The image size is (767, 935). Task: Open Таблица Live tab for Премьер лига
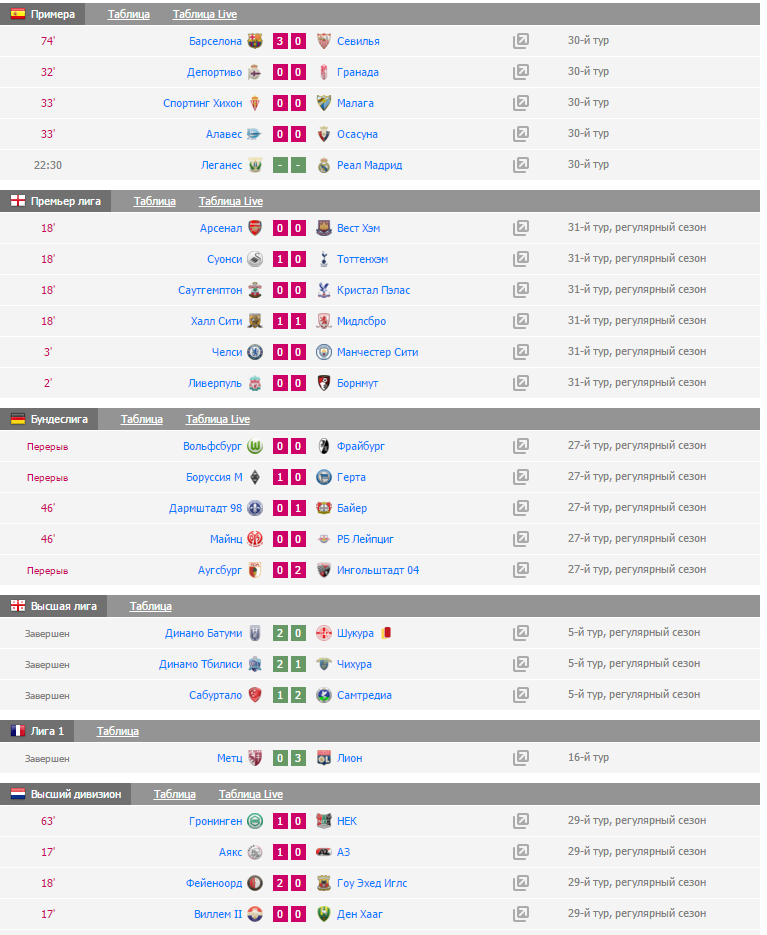click(x=230, y=201)
